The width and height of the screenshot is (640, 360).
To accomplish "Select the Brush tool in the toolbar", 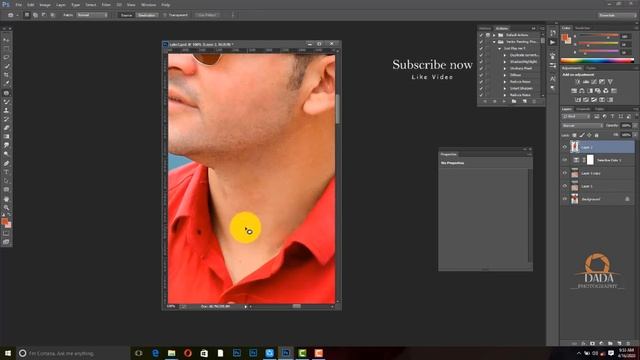I will pyautogui.click(x=6, y=102).
